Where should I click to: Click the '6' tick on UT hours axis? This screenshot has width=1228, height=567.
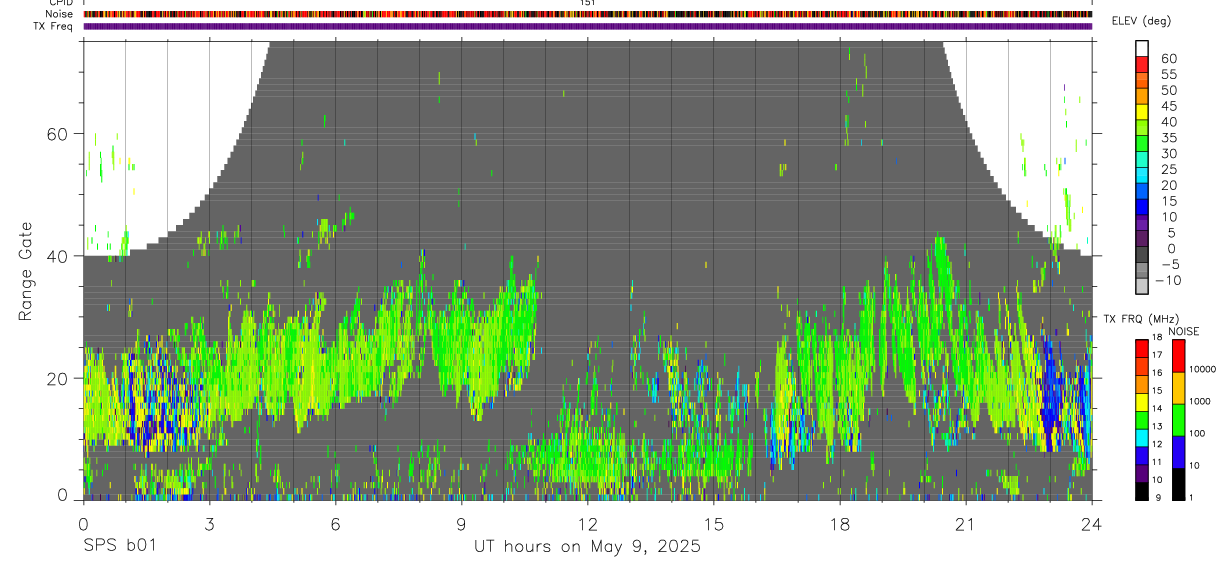coord(335,523)
